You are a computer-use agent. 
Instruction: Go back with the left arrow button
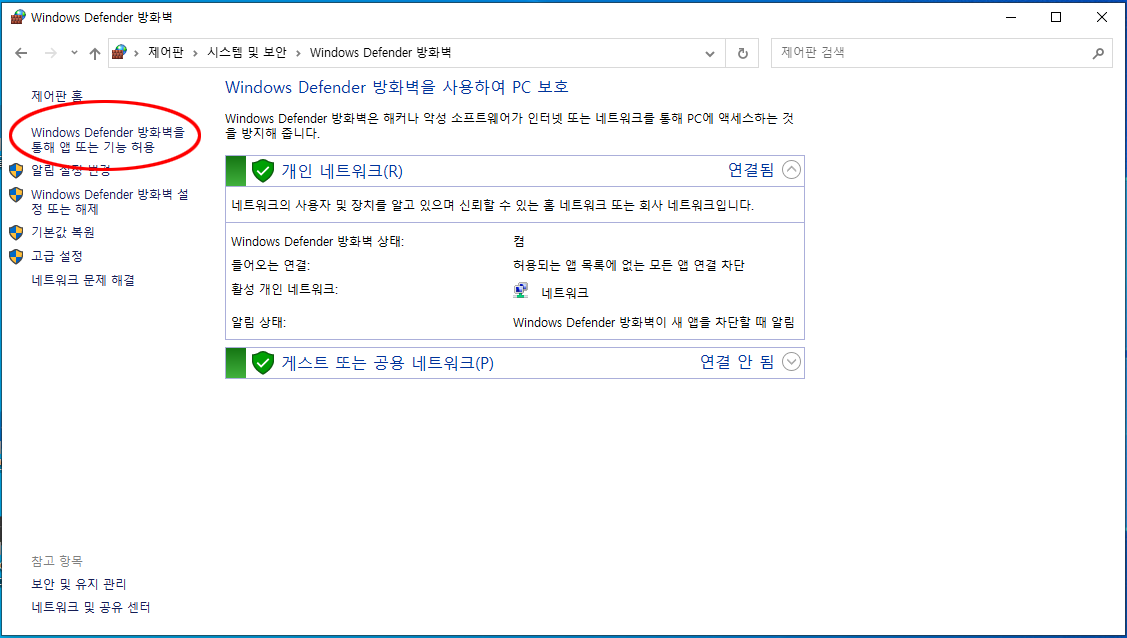(21, 53)
